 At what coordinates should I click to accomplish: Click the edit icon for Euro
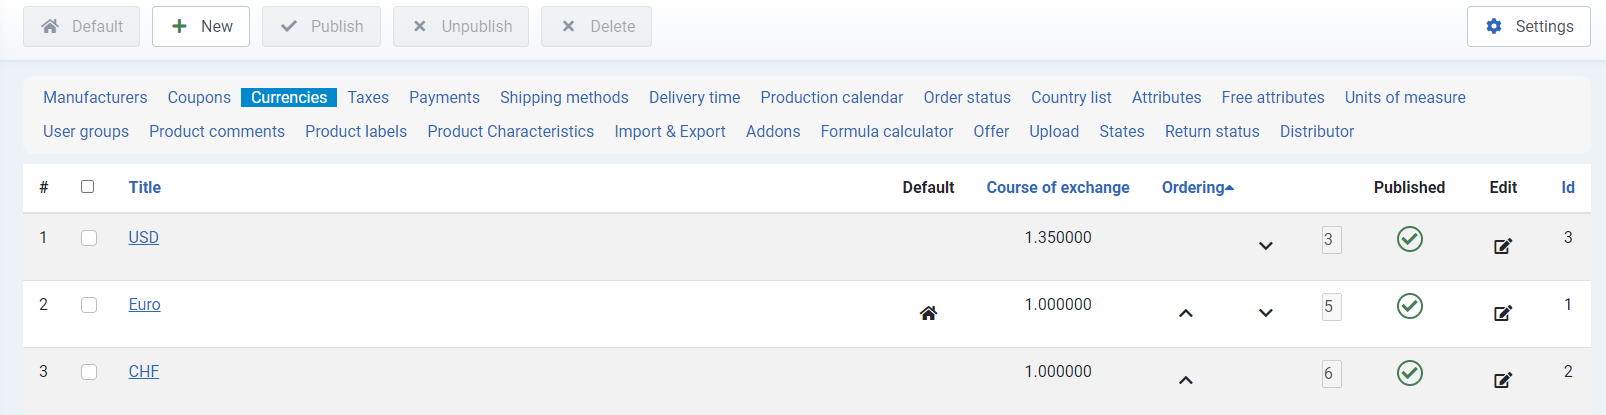tap(1503, 313)
